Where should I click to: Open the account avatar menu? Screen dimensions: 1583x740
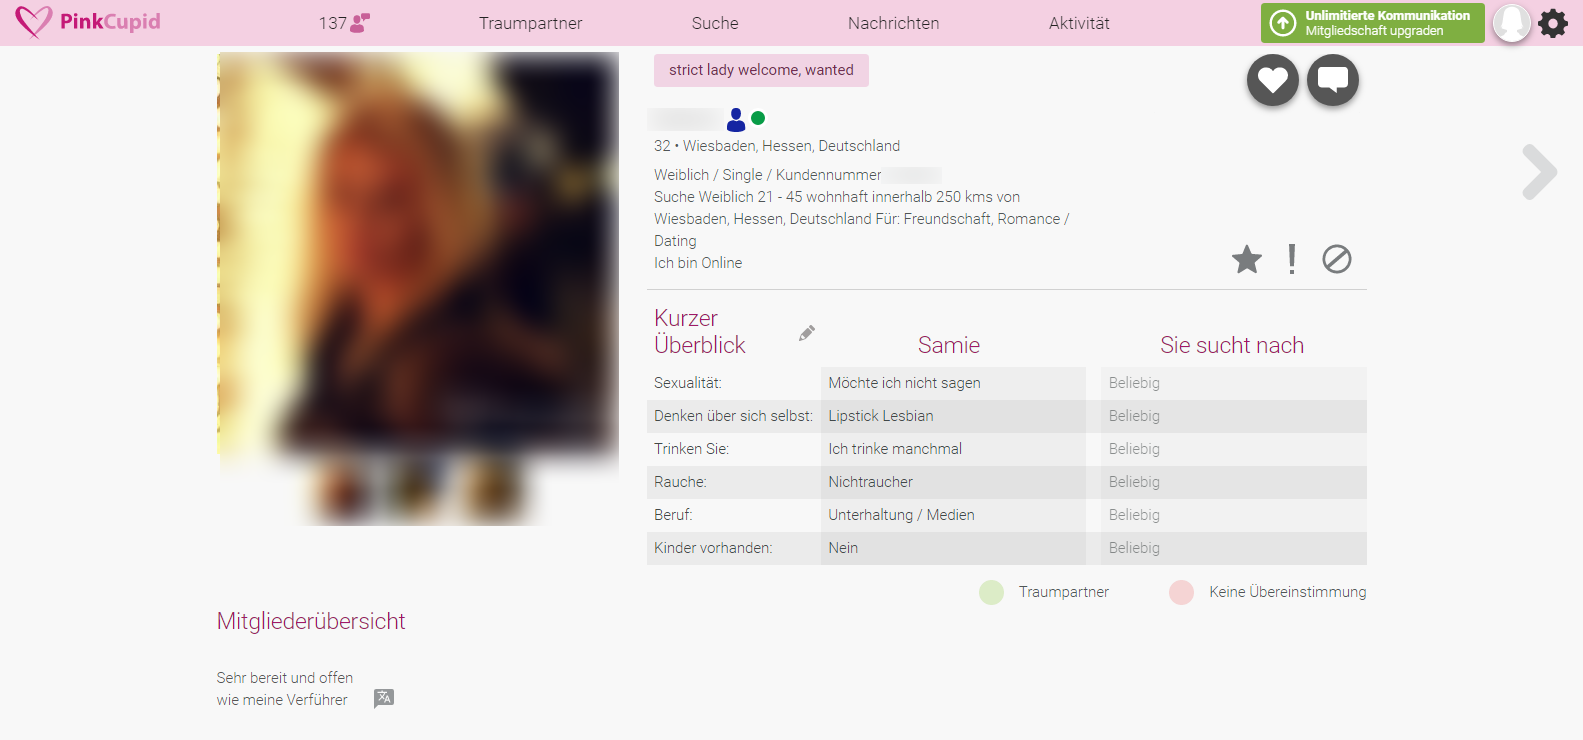(x=1511, y=22)
